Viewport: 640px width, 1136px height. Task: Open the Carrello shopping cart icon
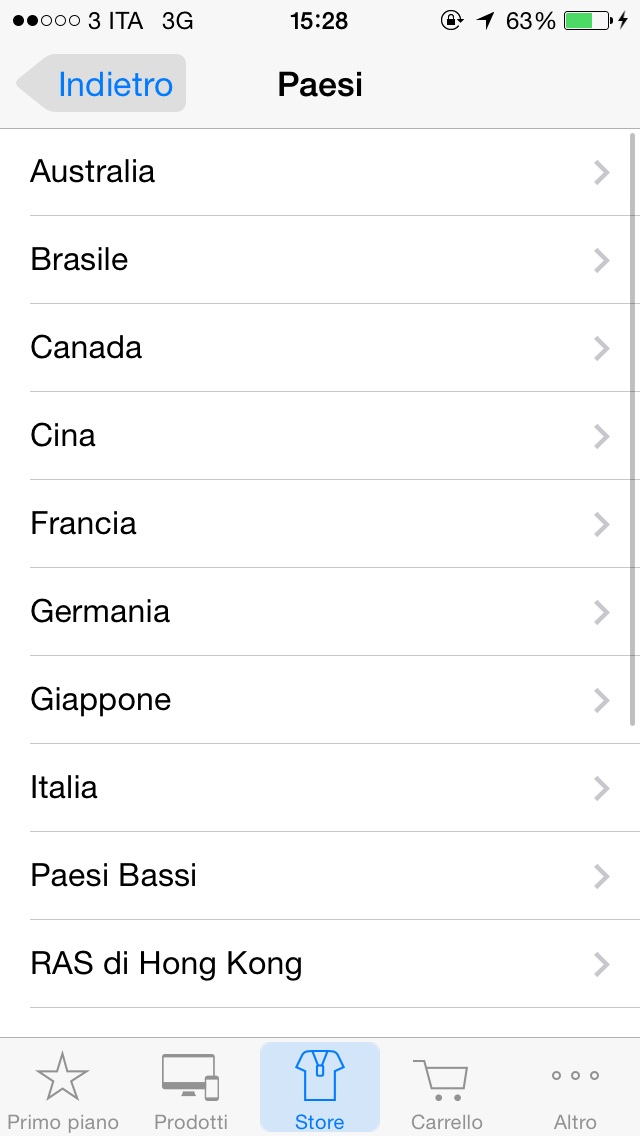pyautogui.click(x=441, y=1079)
